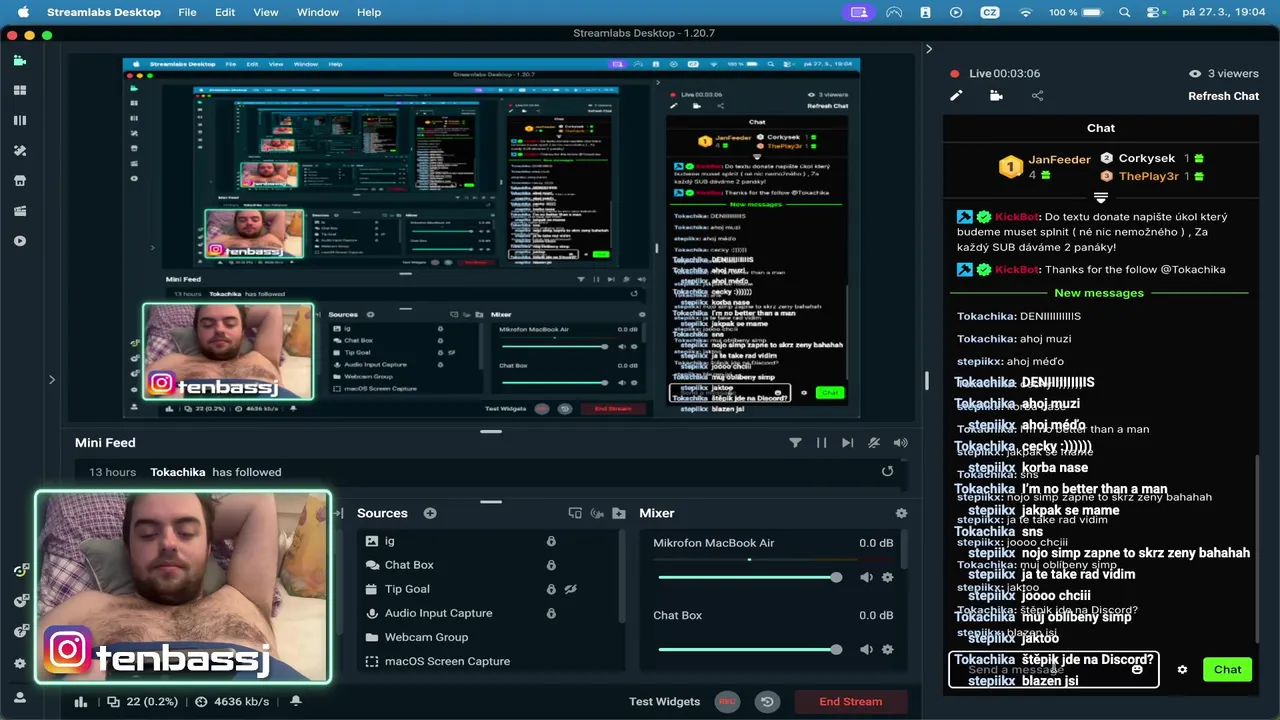Open the Mixer settings gear
Screen dimensions: 1280x720
click(x=901, y=513)
